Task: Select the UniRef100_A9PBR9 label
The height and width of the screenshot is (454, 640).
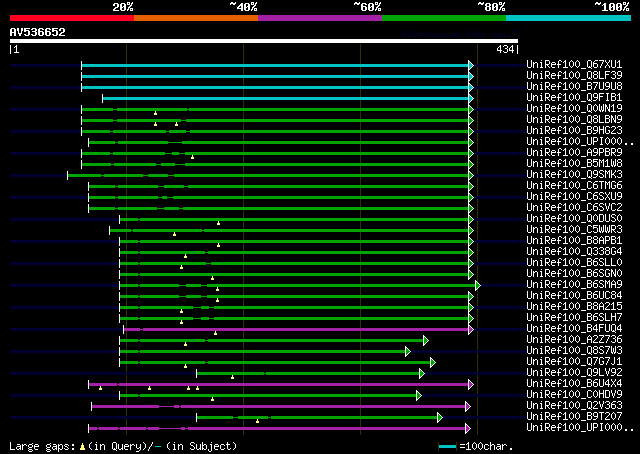Action: point(574,153)
